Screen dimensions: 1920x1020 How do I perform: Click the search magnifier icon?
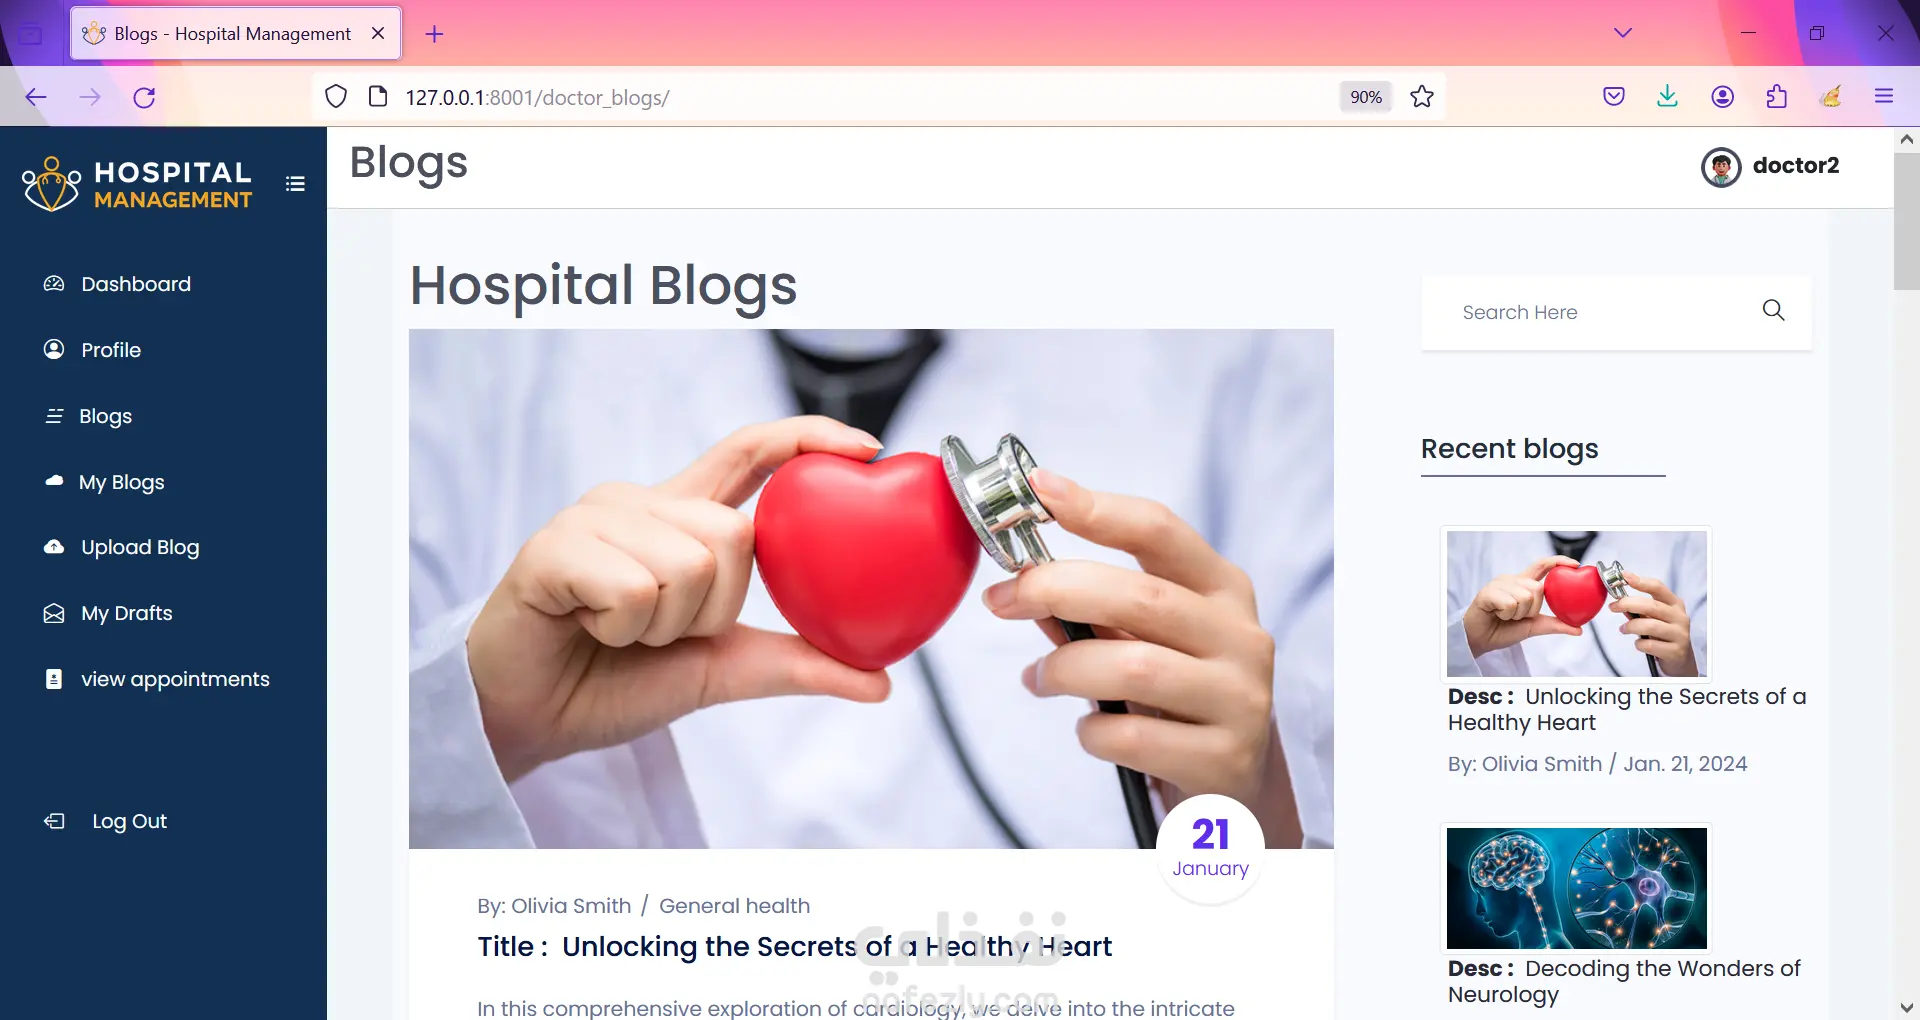coord(1773,310)
